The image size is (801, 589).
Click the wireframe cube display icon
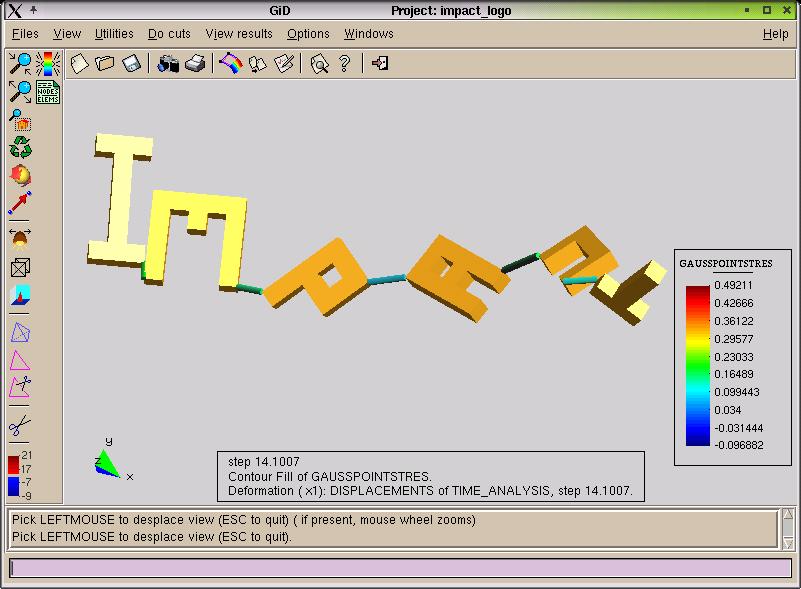(20, 267)
